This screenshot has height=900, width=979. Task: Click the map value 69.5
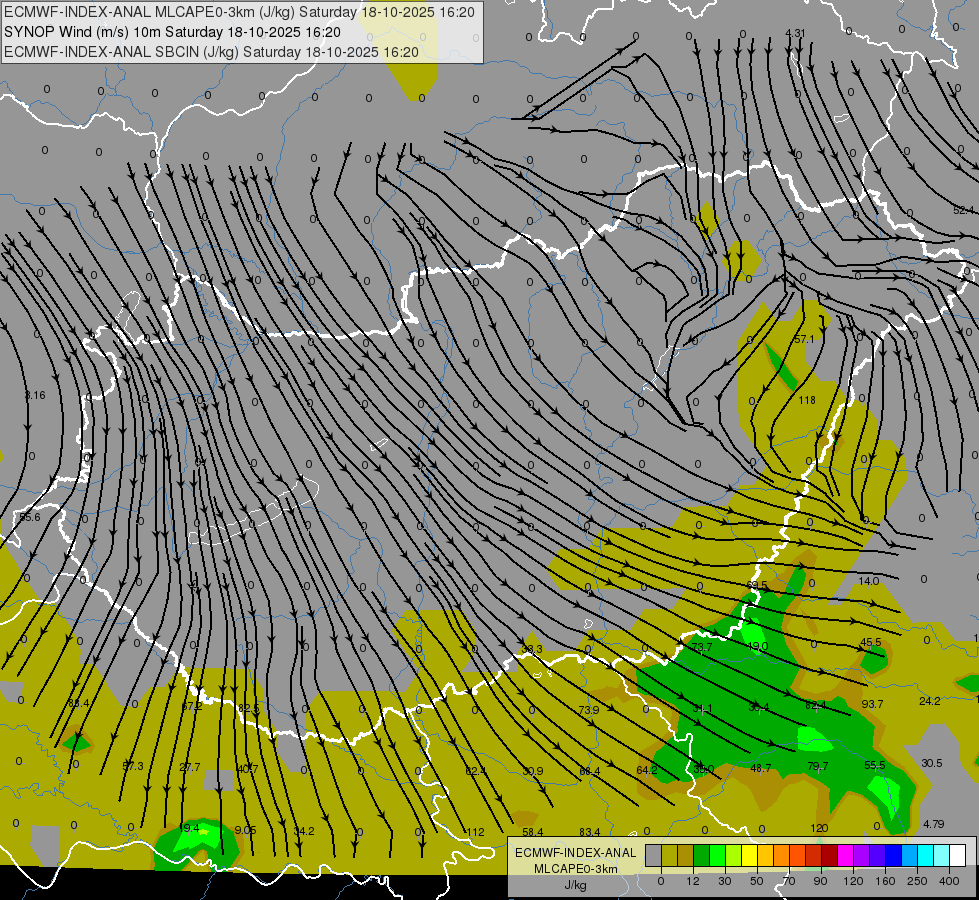757,585
